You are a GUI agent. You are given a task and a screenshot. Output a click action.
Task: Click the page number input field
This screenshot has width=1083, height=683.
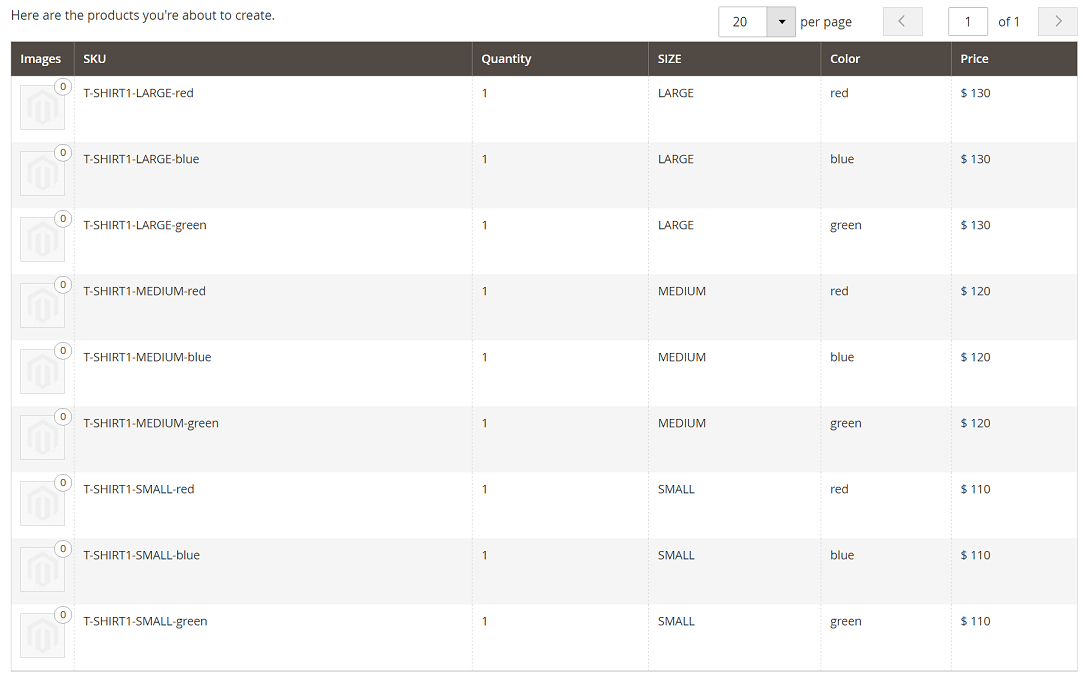coord(967,21)
